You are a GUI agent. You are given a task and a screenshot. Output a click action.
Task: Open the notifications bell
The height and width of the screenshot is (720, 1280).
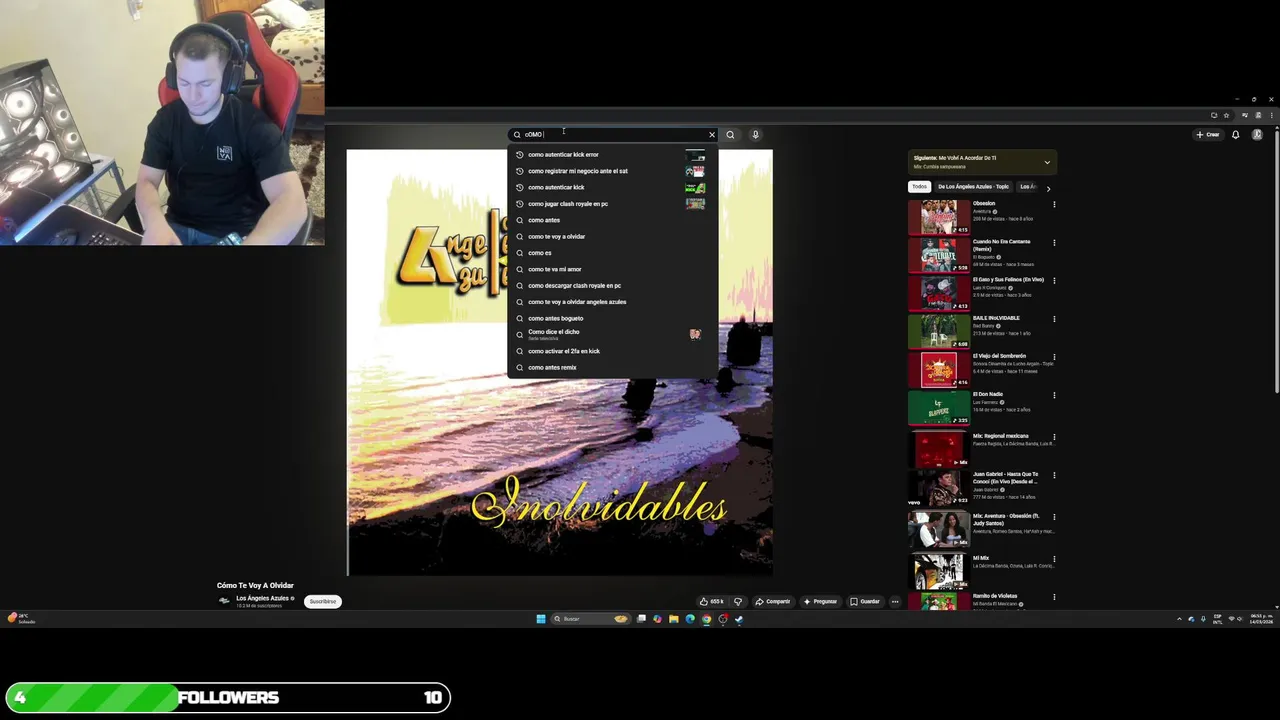[x=1236, y=135]
